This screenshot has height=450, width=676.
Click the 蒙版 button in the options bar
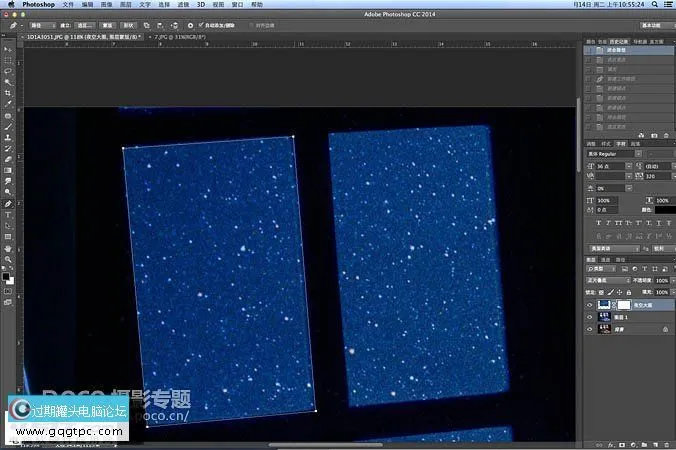(x=107, y=22)
